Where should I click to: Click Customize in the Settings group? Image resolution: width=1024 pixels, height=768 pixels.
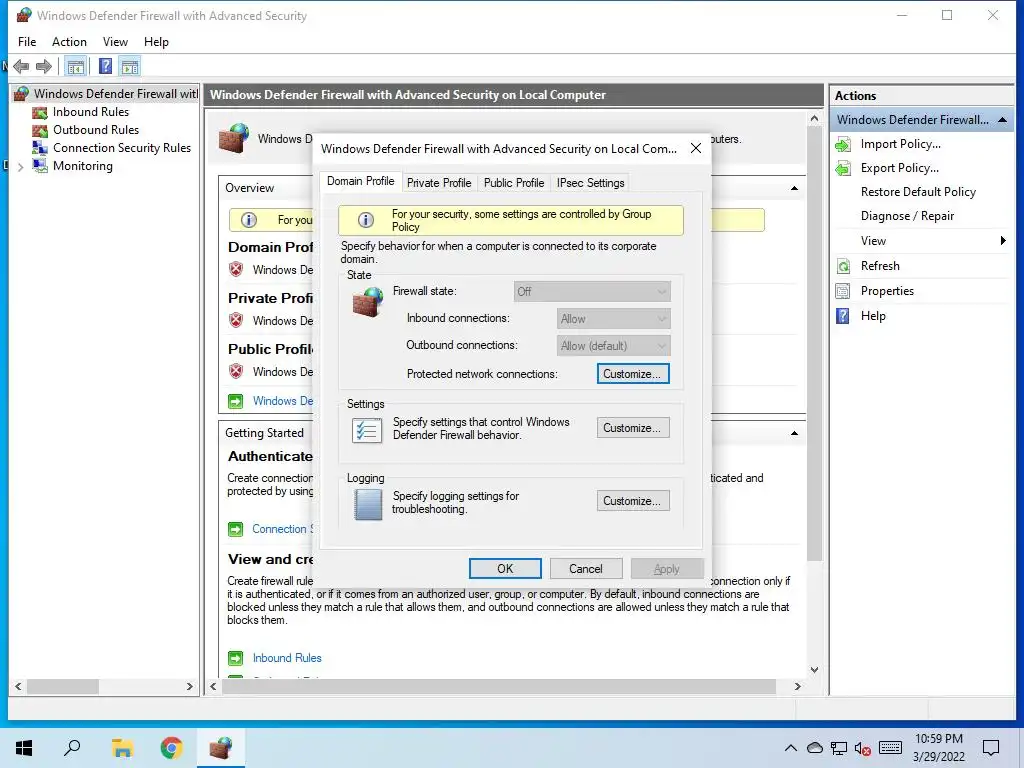click(x=632, y=428)
